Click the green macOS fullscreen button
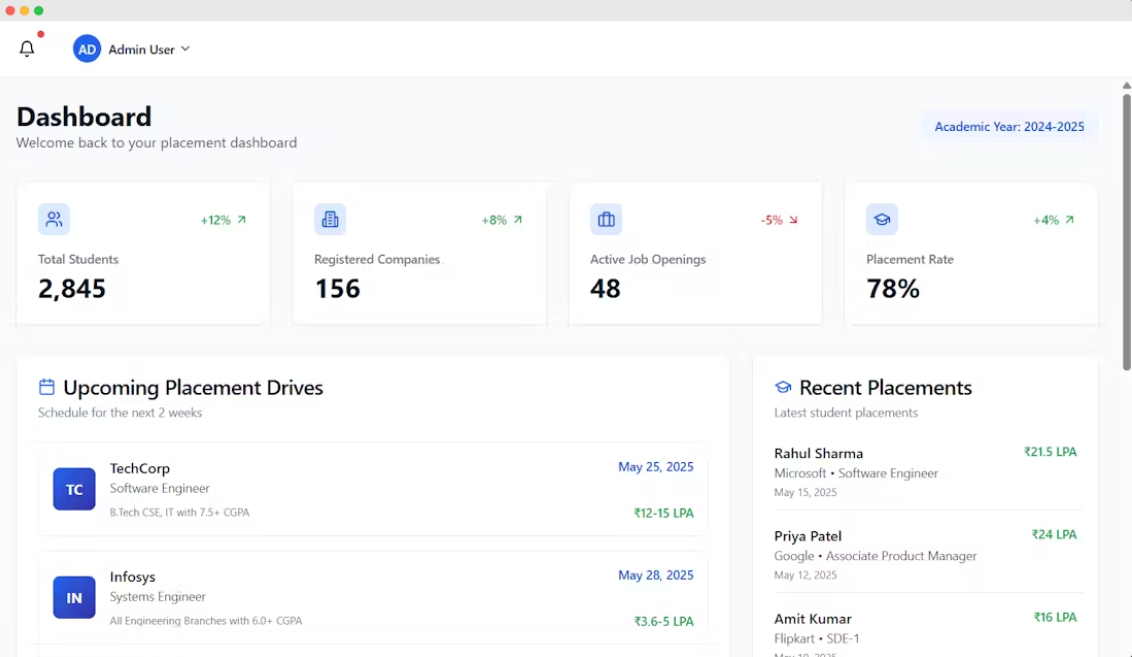Screen dimensions: 1132x657 tap(39, 10)
